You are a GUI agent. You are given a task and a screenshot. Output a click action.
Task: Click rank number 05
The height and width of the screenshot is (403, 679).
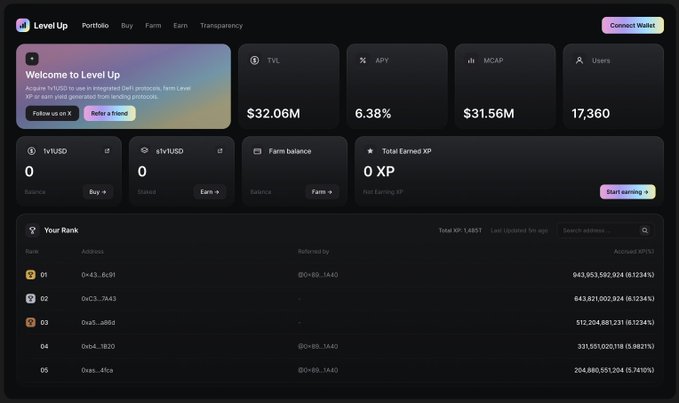point(44,370)
